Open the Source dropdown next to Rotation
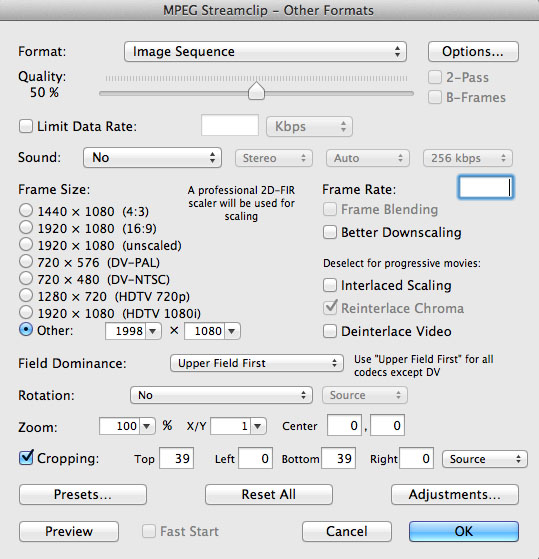539x559 pixels. point(364,395)
